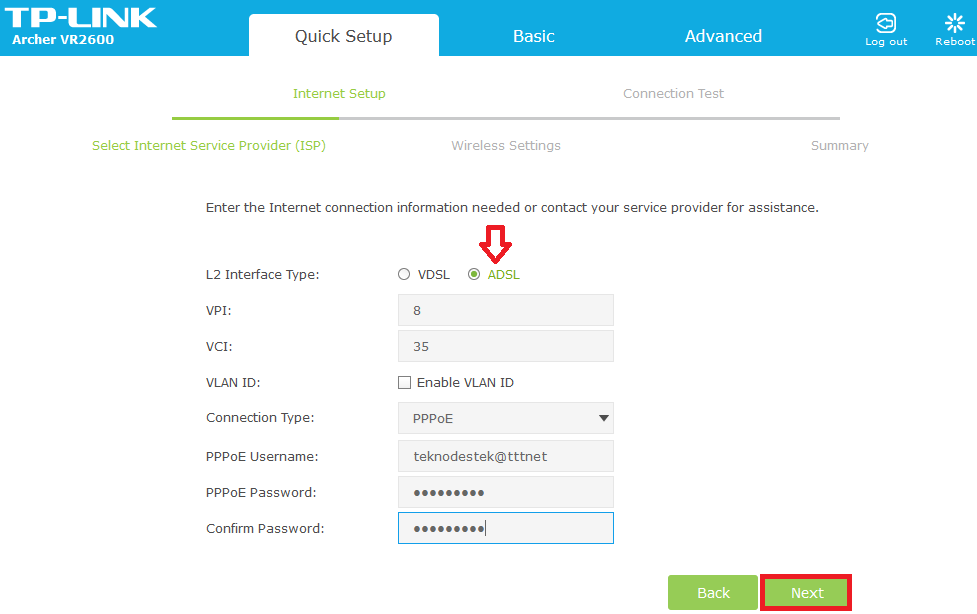Switch to the Connection Test step
Viewport: 977px width, 614px height.
click(x=673, y=93)
